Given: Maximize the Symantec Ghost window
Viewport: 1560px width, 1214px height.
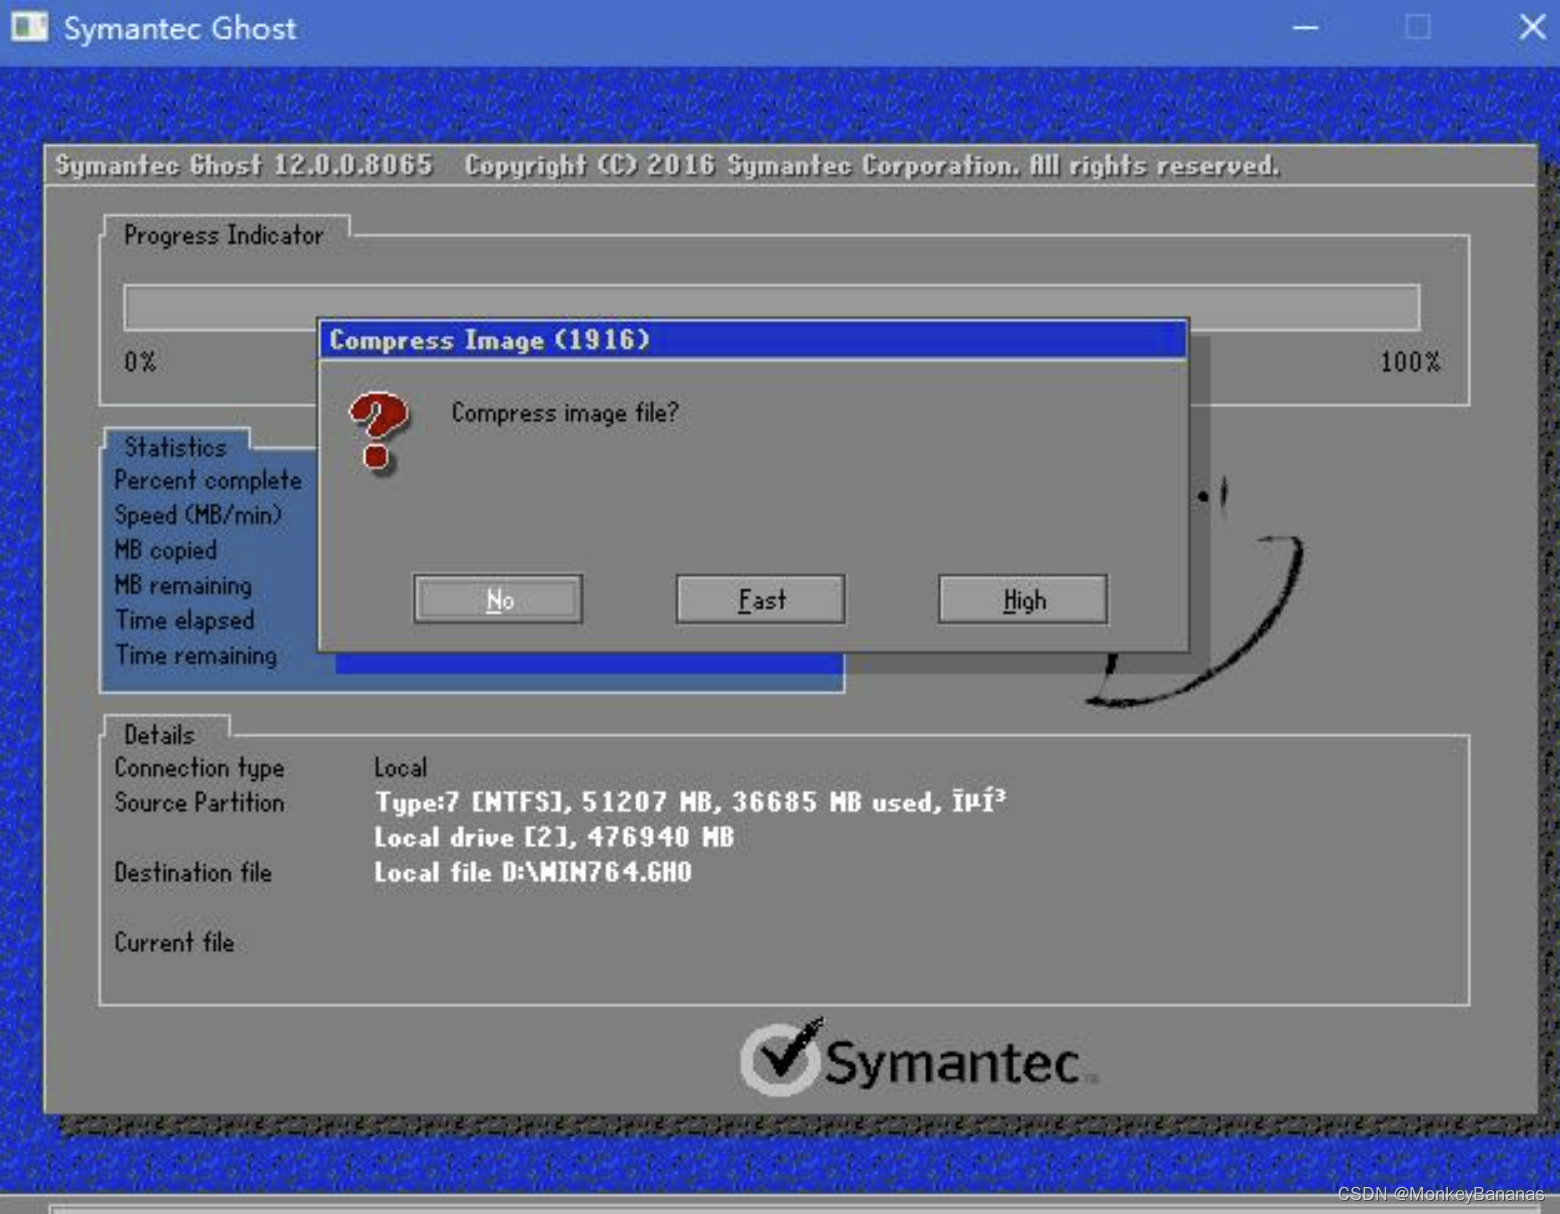Looking at the screenshot, I should (1417, 28).
